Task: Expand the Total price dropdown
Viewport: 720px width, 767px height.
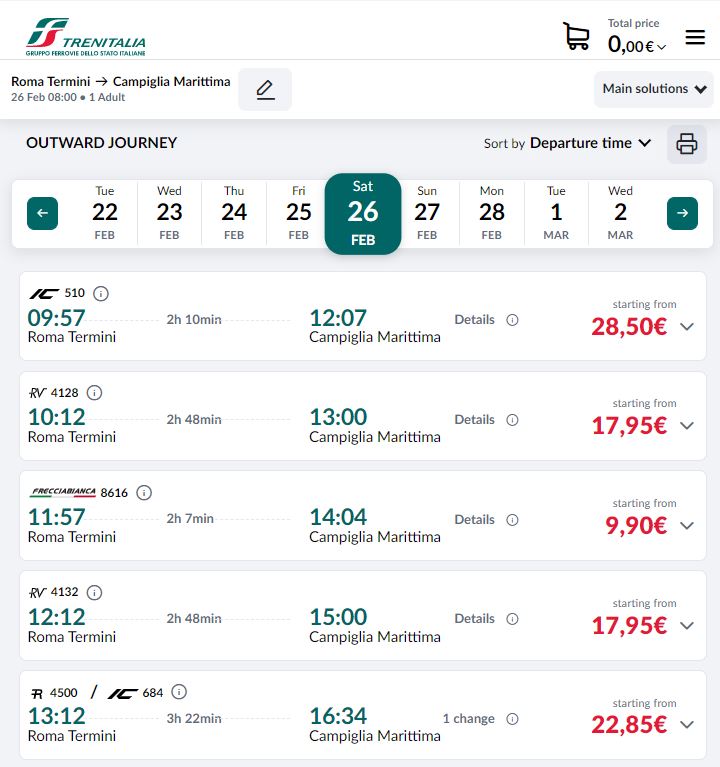Action: click(x=637, y=45)
